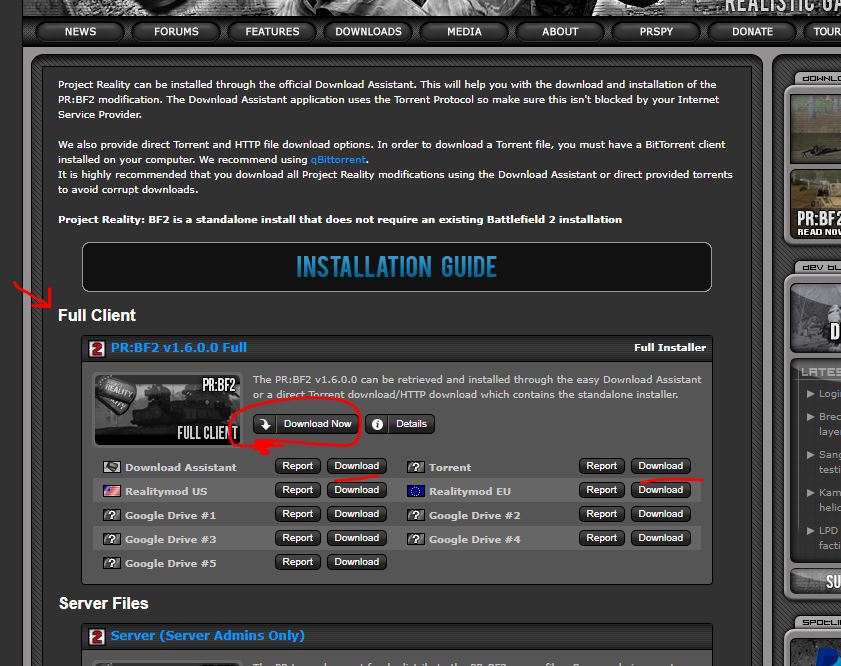Click the Full Client heading
Viewport: 841px width, 666px height.
click(97, 315)
